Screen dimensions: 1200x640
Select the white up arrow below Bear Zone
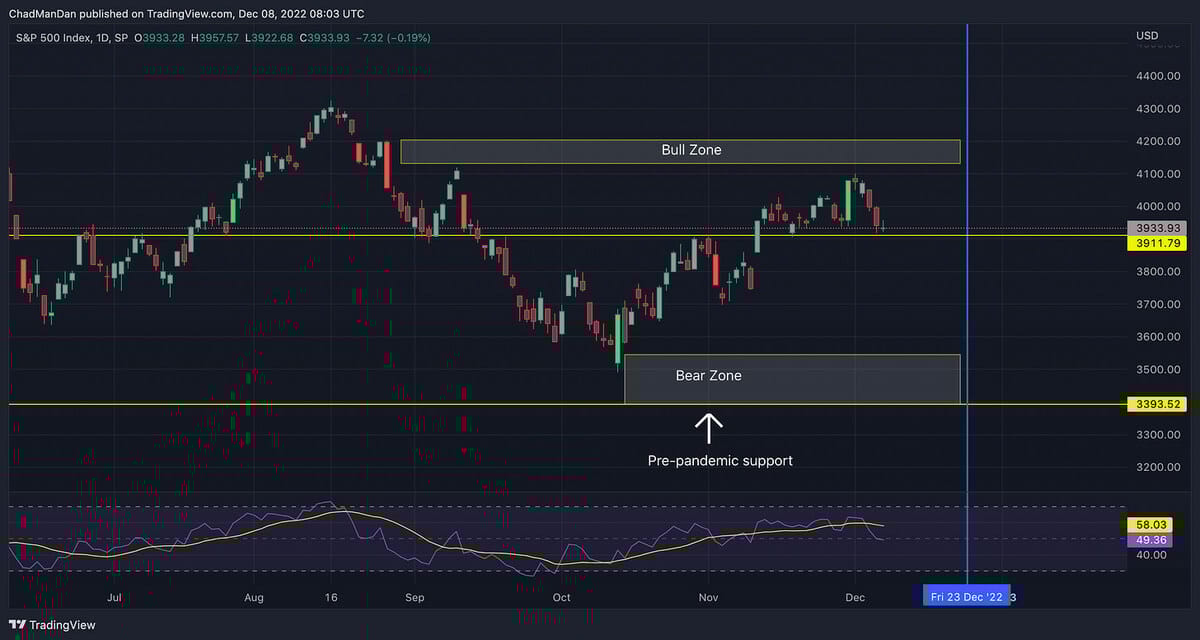[709, 428]
